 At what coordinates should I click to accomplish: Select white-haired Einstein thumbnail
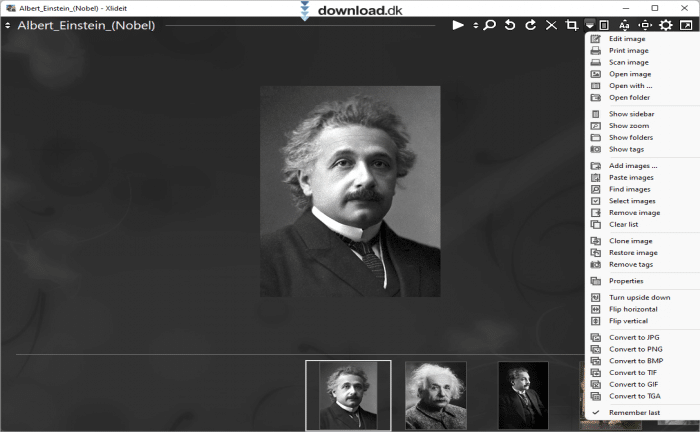coord(436,395)
